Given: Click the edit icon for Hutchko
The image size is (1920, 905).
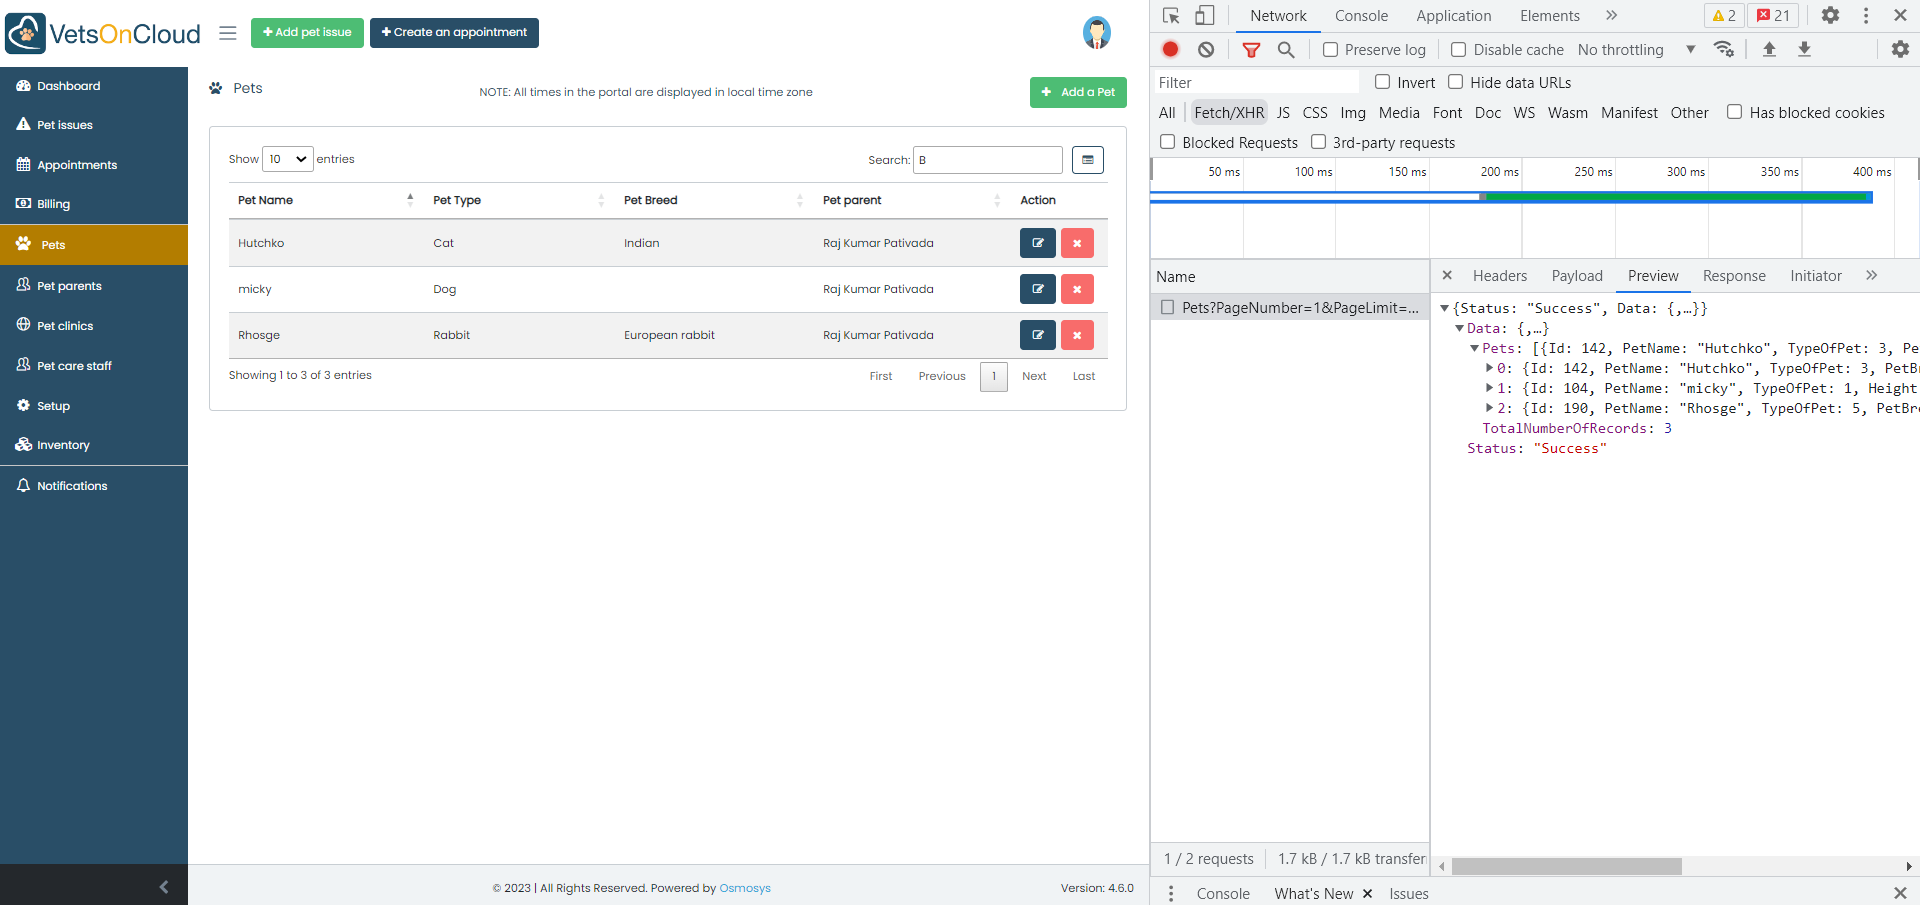Looking at the screenshot, I should tap(1037, 243).
